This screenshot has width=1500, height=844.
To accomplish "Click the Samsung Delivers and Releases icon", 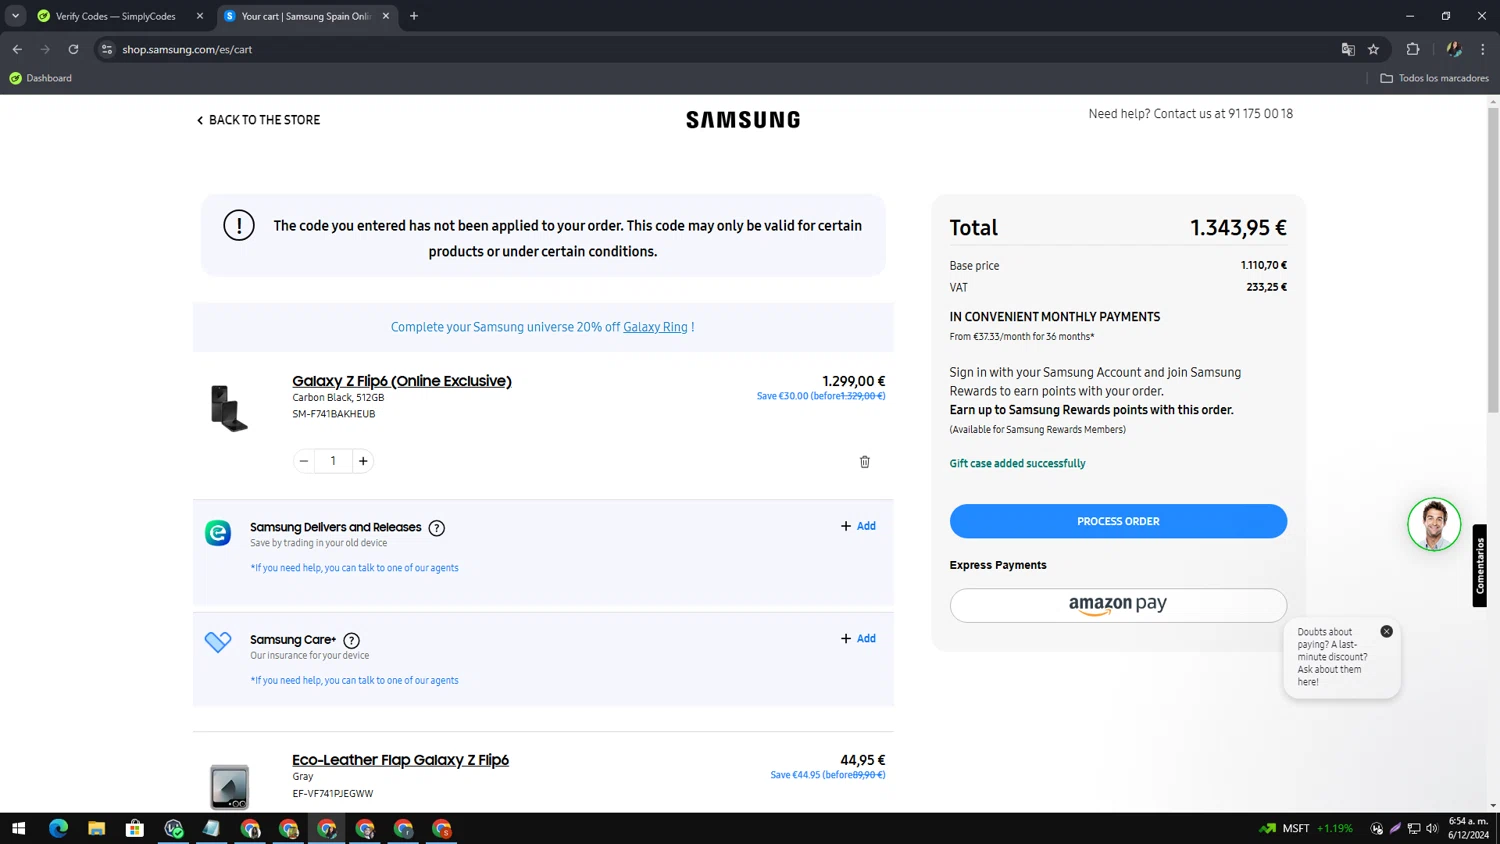I will 218,533.
